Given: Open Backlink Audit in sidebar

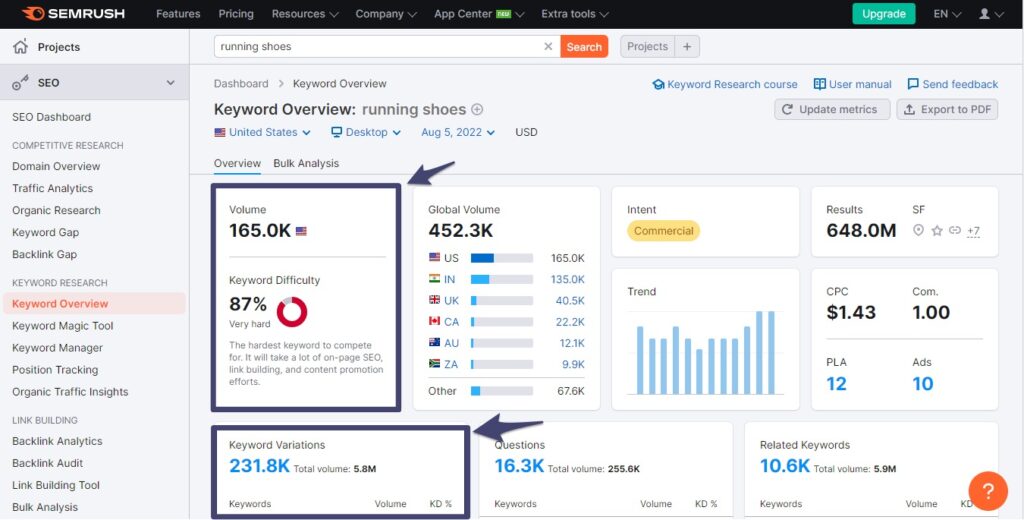Looking at the screenshot, I should (x=48, y=463).
